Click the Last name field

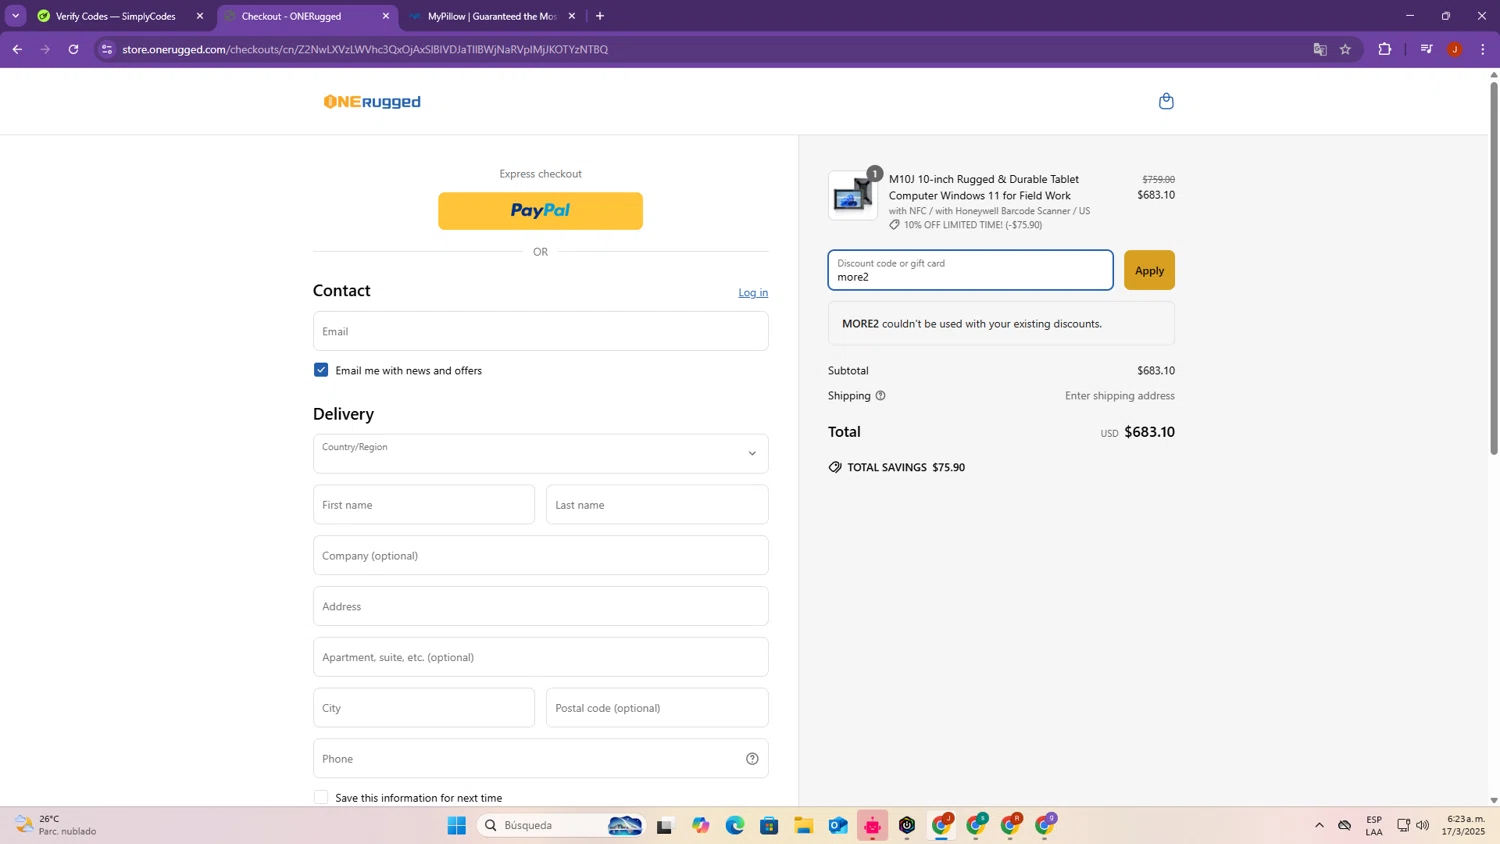[657, 505]
